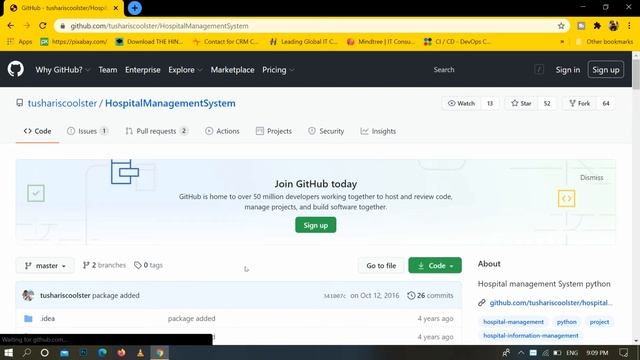Click the Fork button
This screenshot has height=360, width=640.
(x=580, y=103)
